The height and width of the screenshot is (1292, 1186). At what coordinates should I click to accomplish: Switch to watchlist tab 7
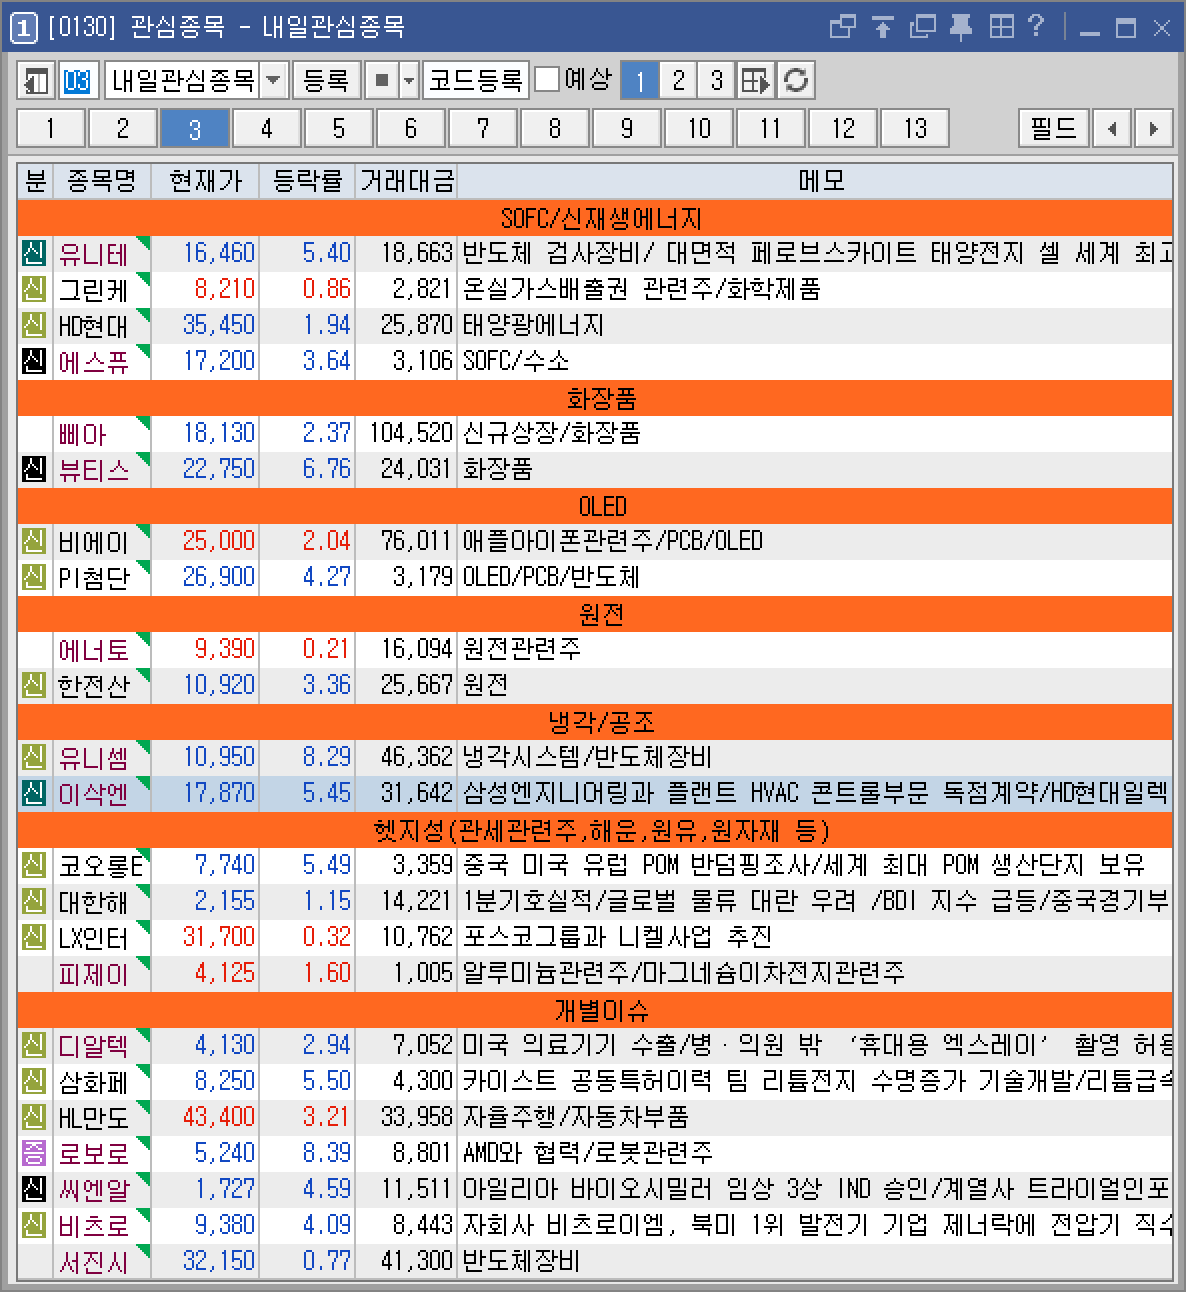pos(483,128)
